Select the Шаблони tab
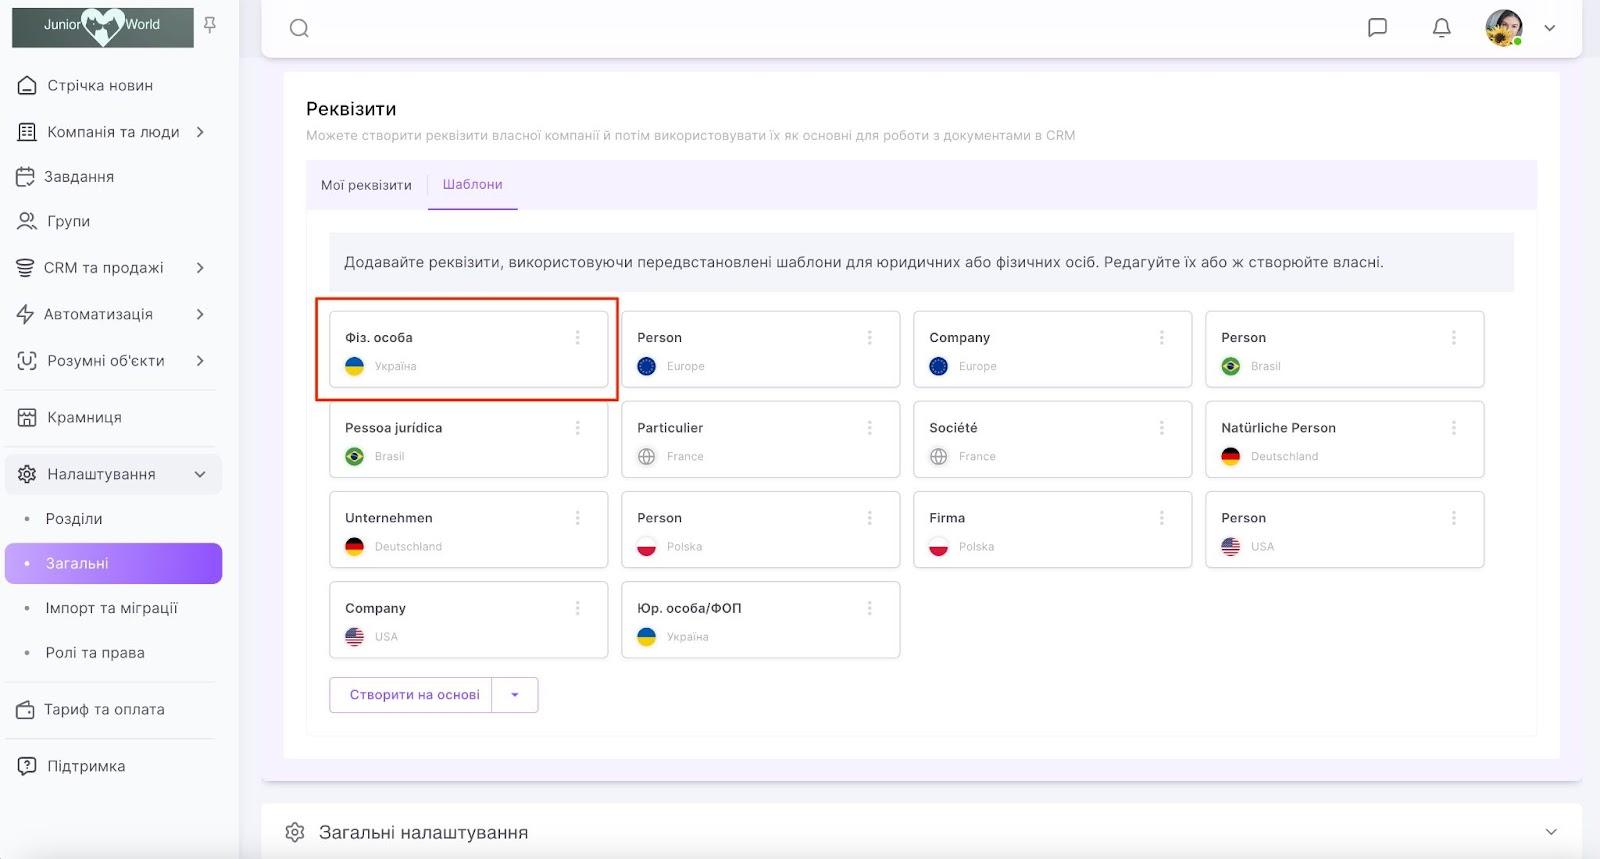Screen dimensions: 1600x859 [x=472, y=185]
